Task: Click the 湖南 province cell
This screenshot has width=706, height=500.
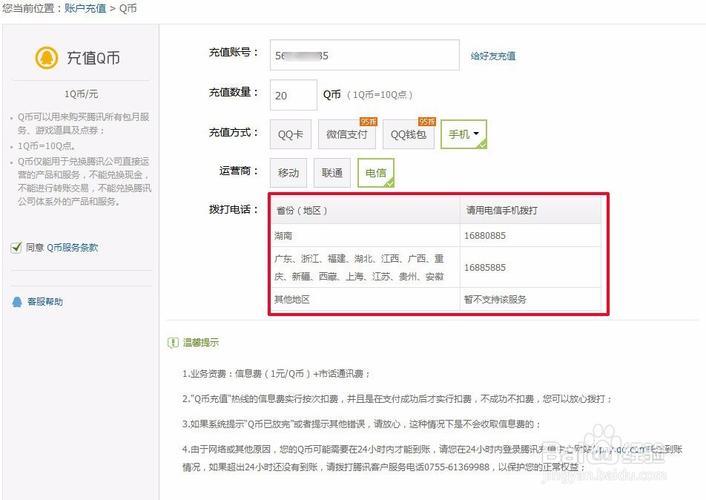Action: pos(365,236)
